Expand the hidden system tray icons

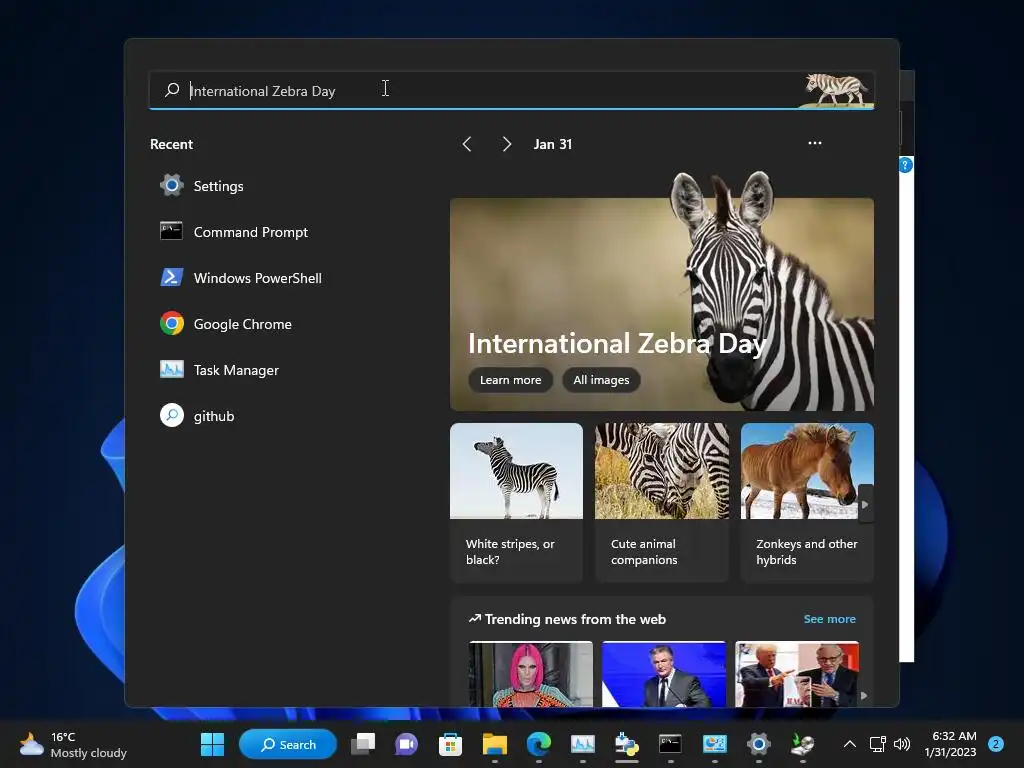click(849, 744)
